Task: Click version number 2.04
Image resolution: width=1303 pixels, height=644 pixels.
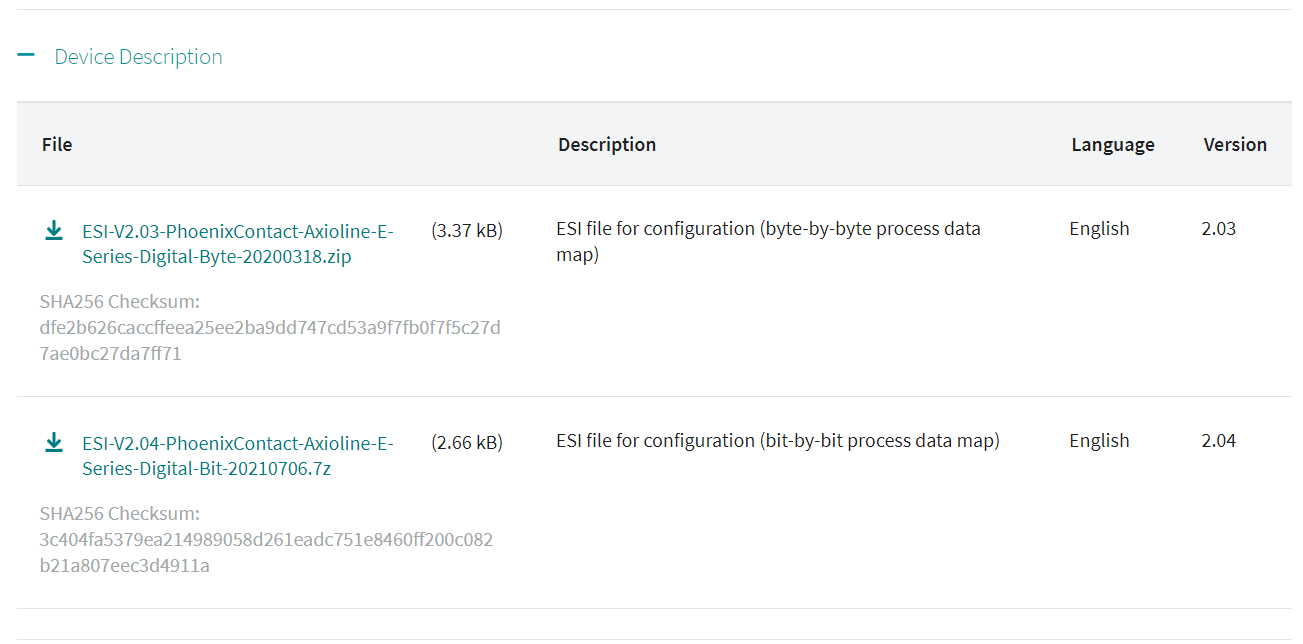Action: [1219, 441]
